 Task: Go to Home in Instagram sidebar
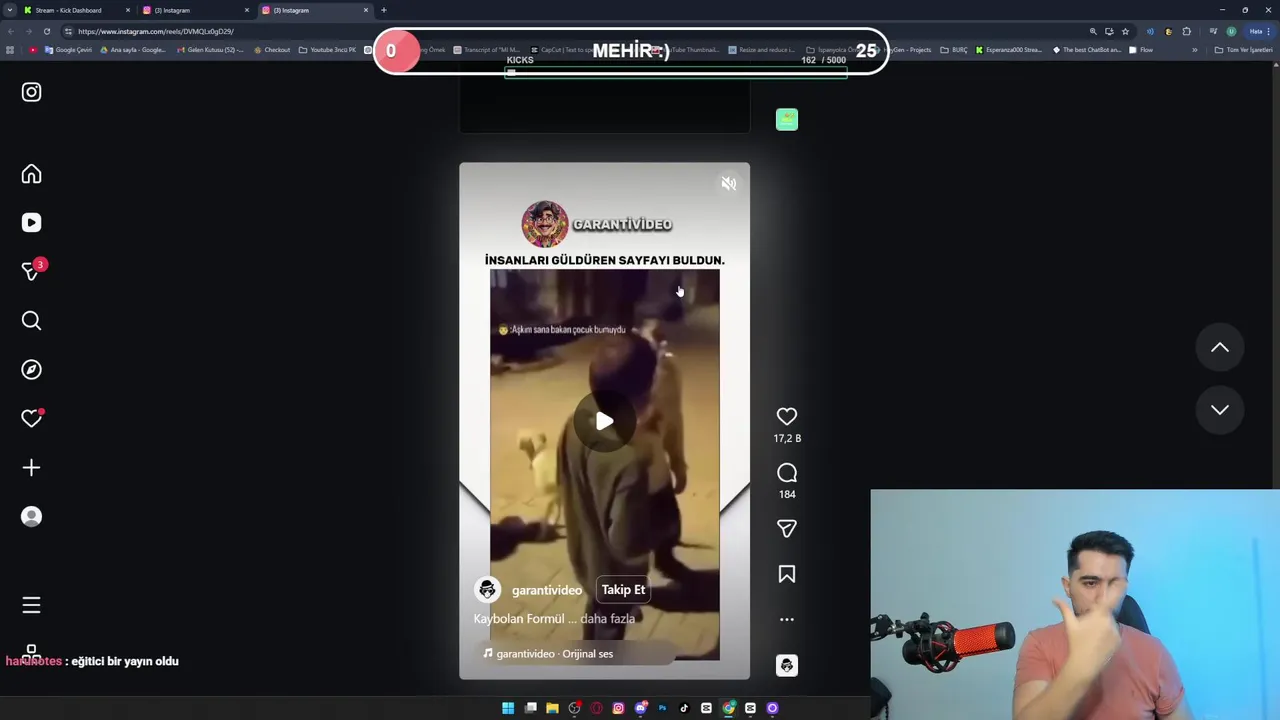tap(31, 174)
